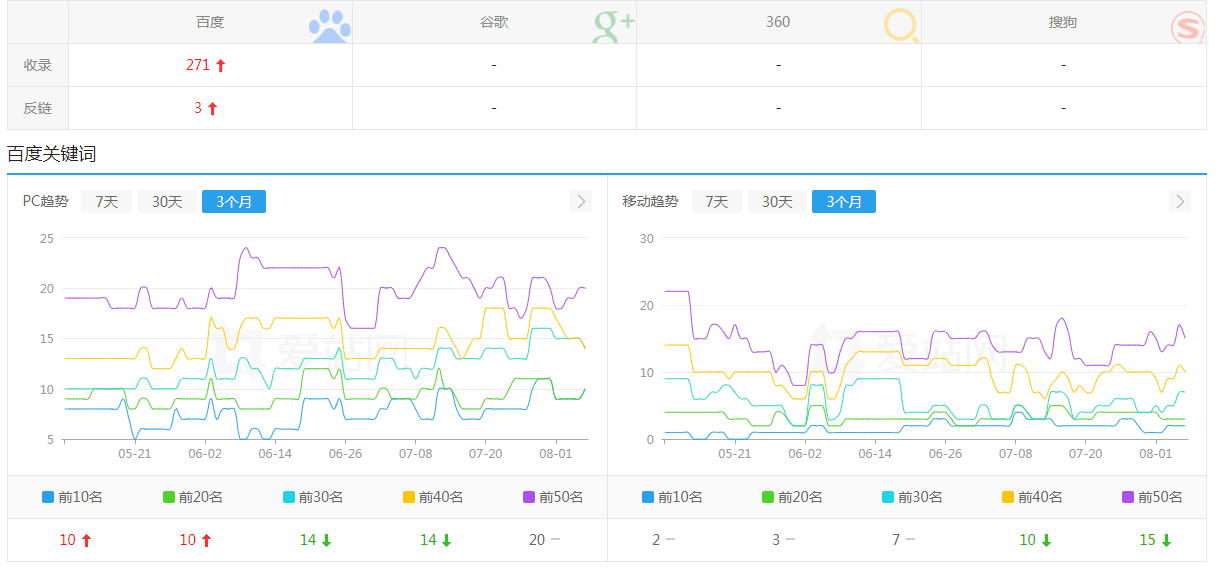The width and height of the screenshot is (1228, 570).
Task: Expand mobile trend panel with right chevron
Action: click(x=1180, y=202)
